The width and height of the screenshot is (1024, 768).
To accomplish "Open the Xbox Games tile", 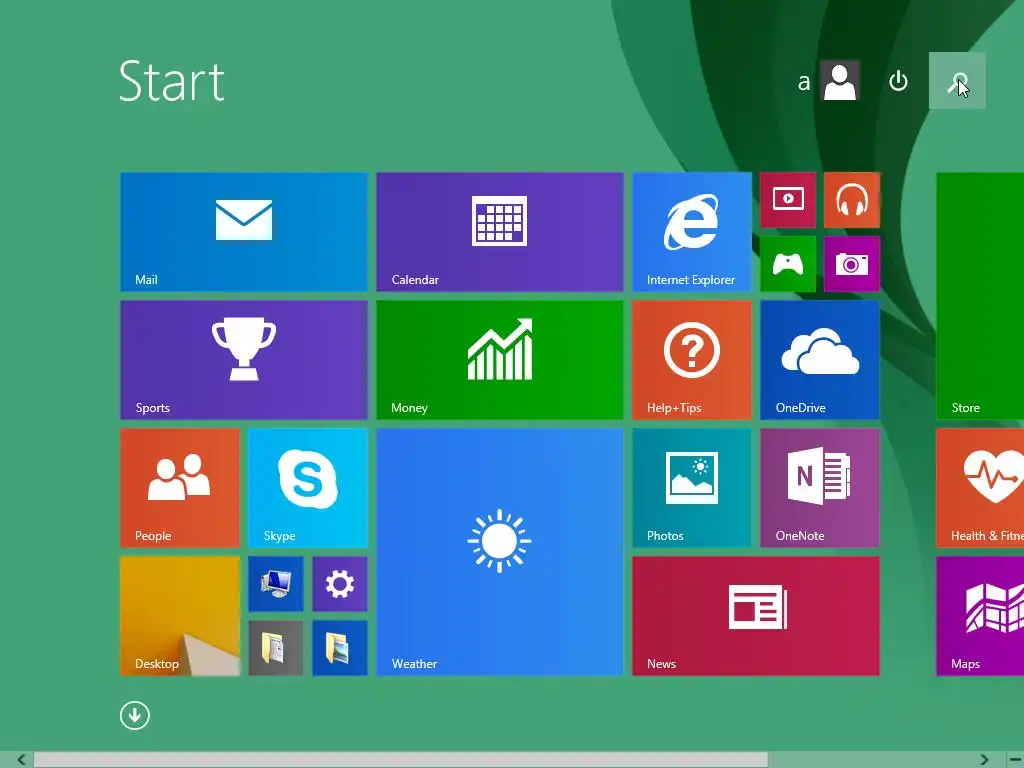I will point(788,264).
